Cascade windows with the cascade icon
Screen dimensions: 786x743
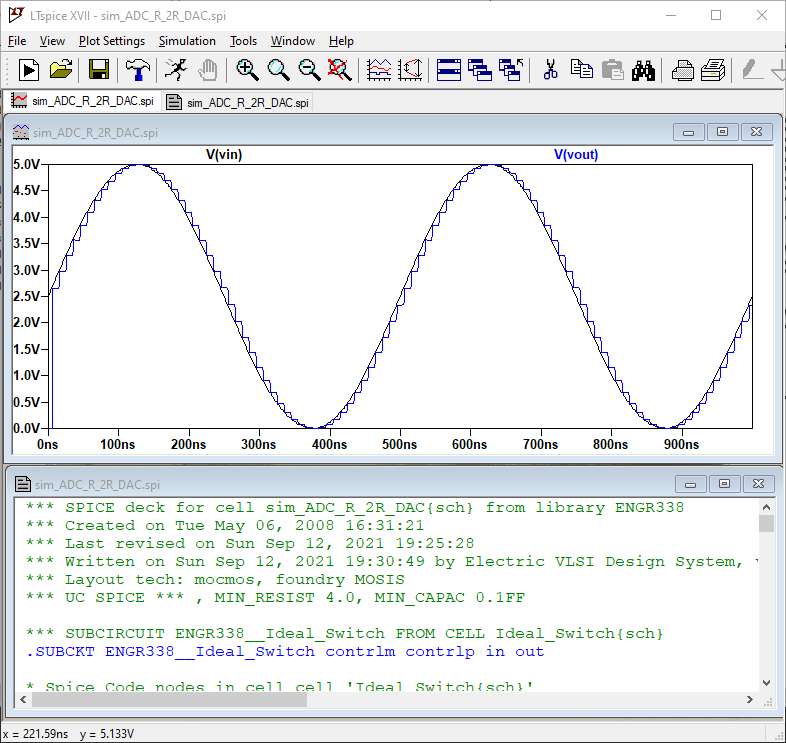point(480,70)
